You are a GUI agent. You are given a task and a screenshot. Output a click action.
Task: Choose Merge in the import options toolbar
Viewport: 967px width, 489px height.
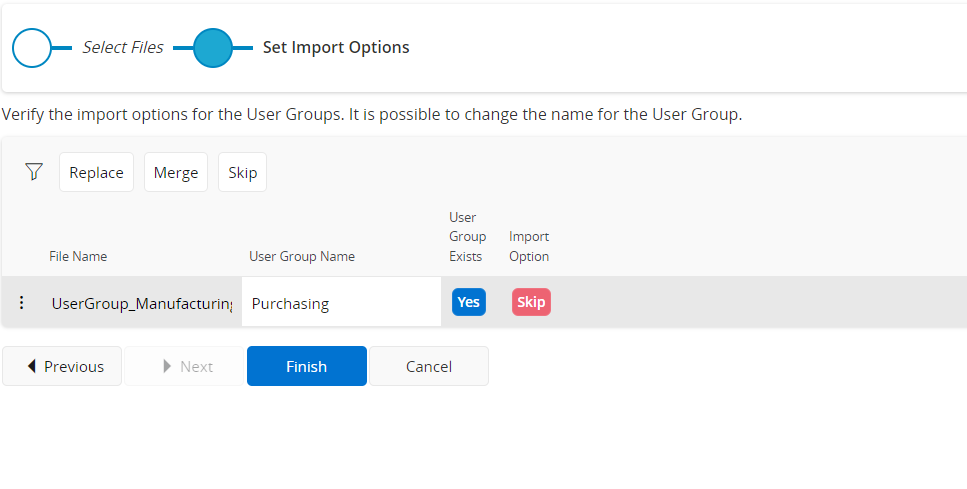pos(176,172)
